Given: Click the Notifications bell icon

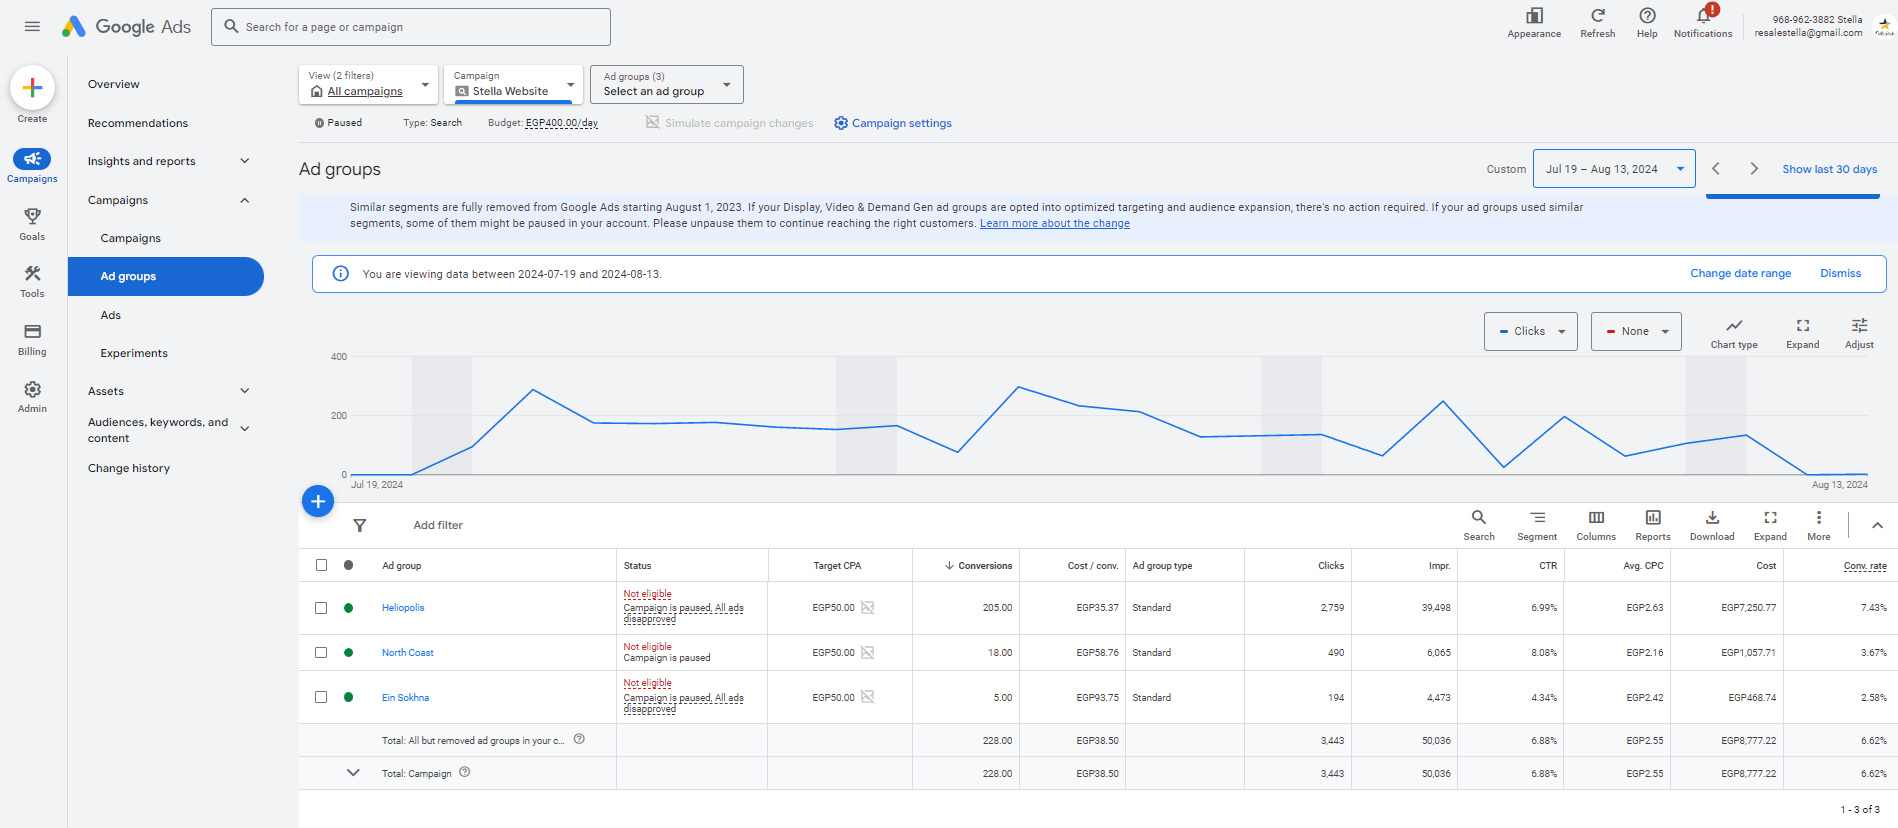Looking at the screenshot, I should click(1702, 17).
